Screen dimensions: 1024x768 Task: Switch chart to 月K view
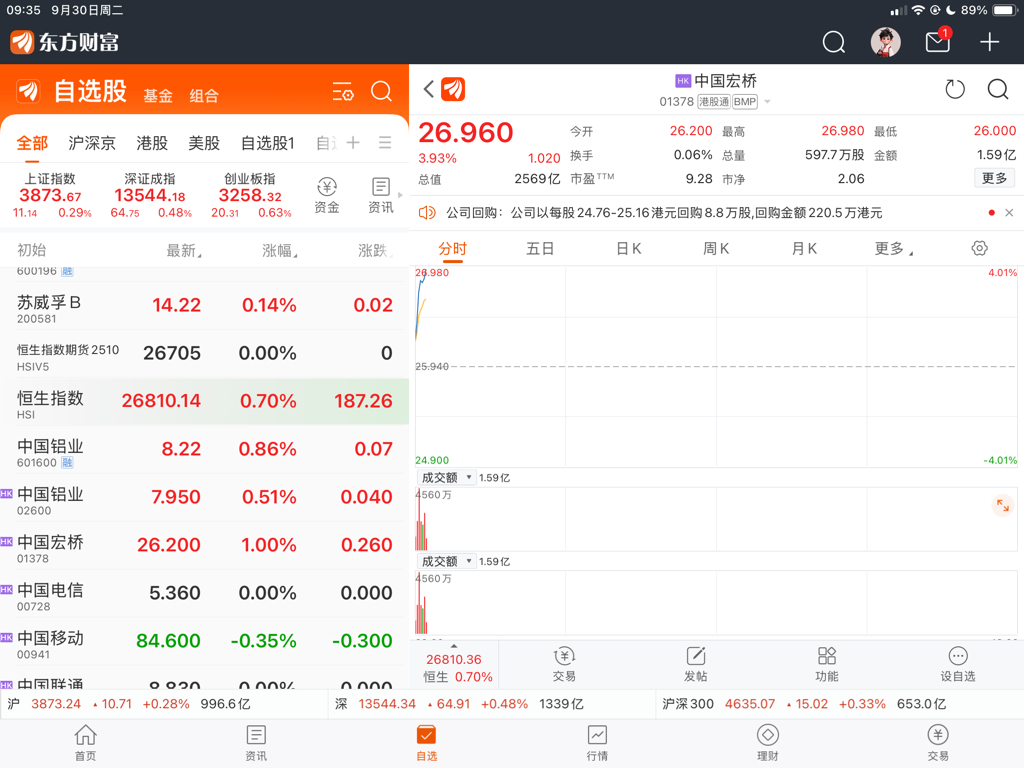804,249
